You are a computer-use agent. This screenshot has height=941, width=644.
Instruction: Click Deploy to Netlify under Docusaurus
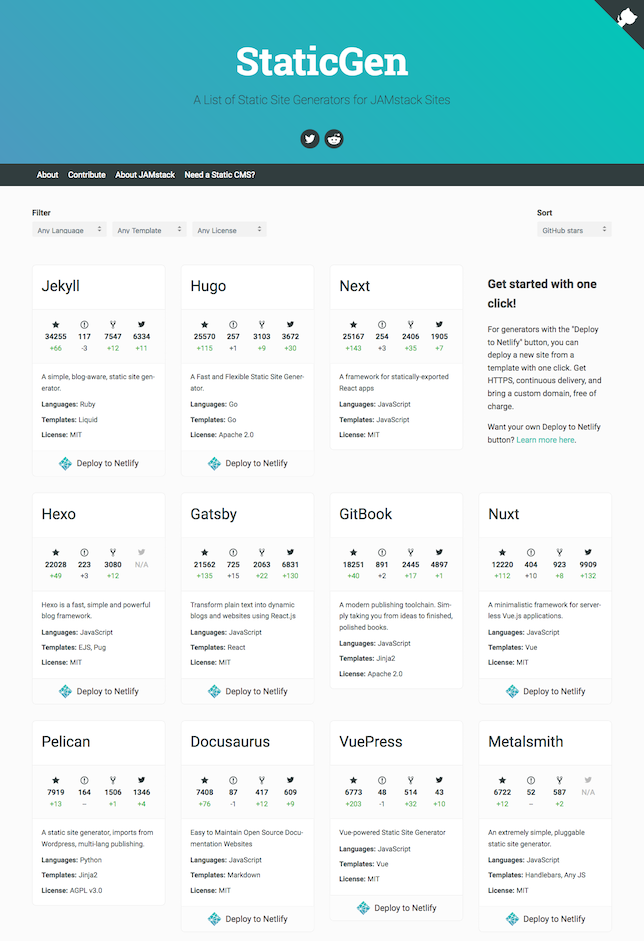(x=247, y=919)
